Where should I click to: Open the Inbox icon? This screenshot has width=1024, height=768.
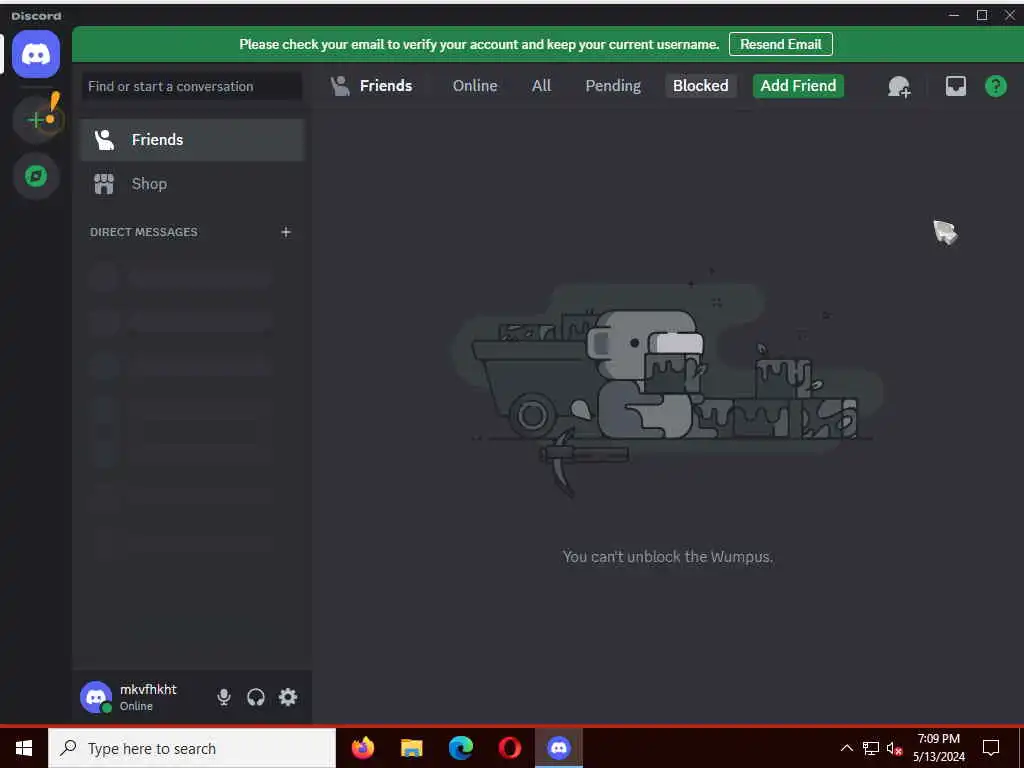[955, 86]
